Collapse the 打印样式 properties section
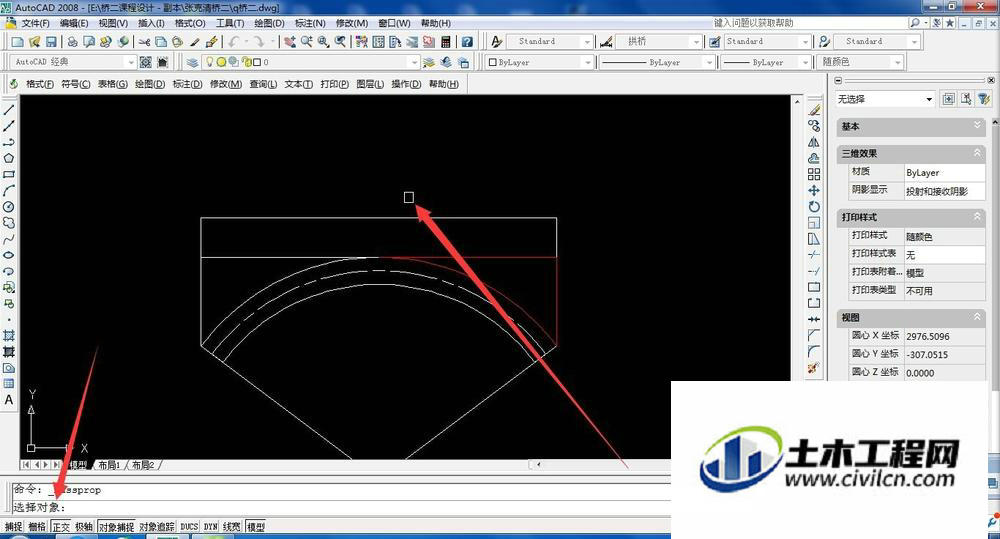Screen dimensions: 1000x539 coord(977,217)
